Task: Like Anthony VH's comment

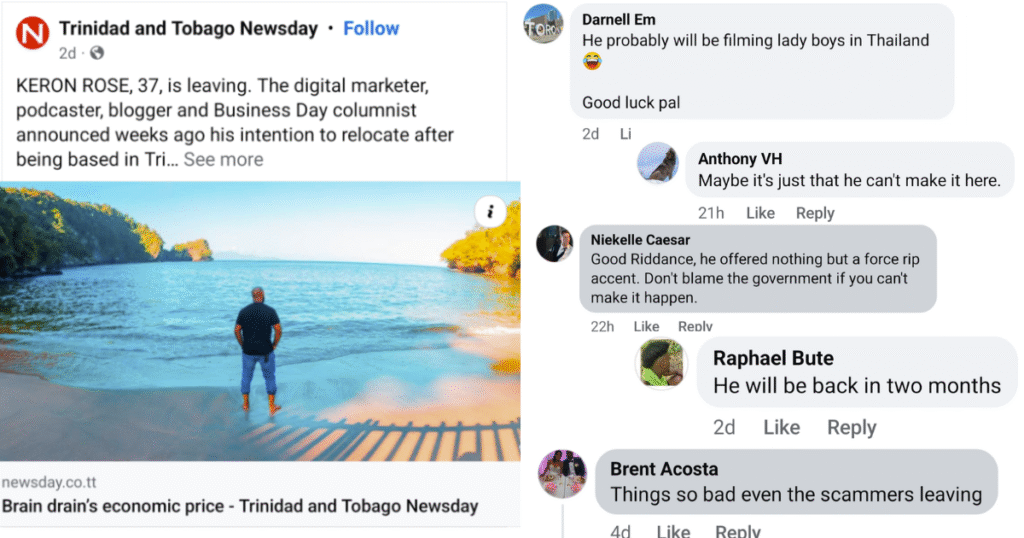Action: (760, 213)
